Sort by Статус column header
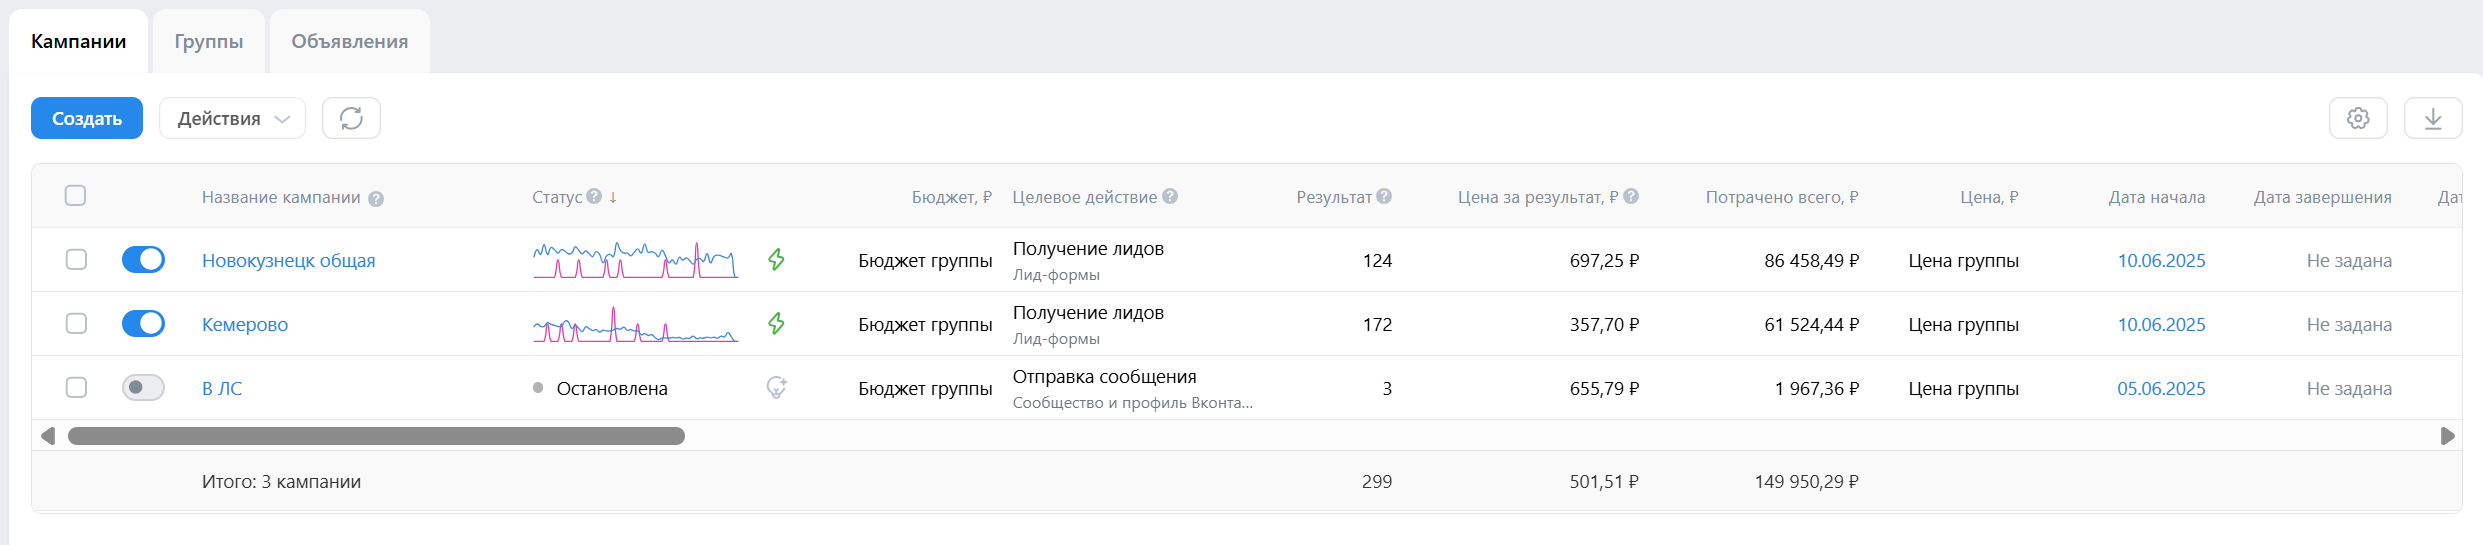The width and height of the screenshot is (2483, 545). coord(557,197)
